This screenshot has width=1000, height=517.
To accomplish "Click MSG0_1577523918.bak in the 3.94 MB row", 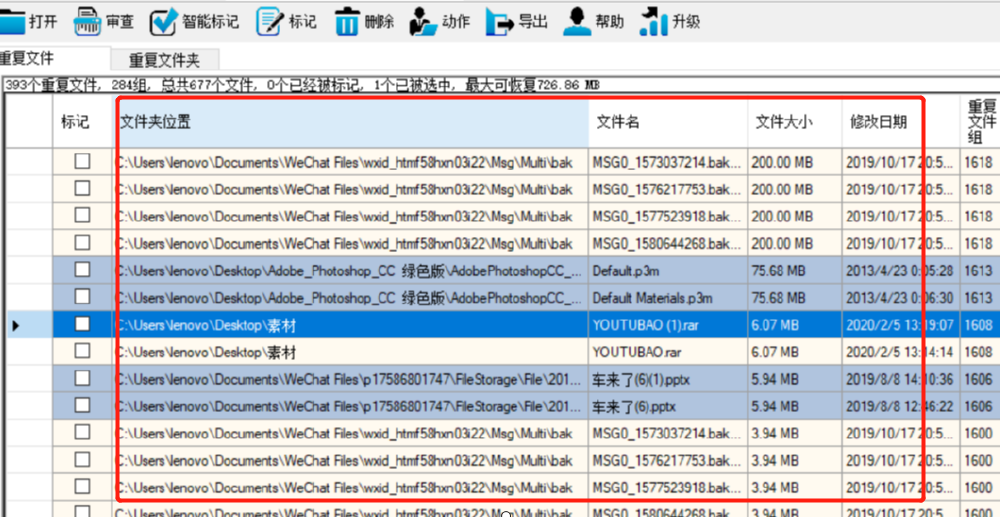I will tap(668, 488).
